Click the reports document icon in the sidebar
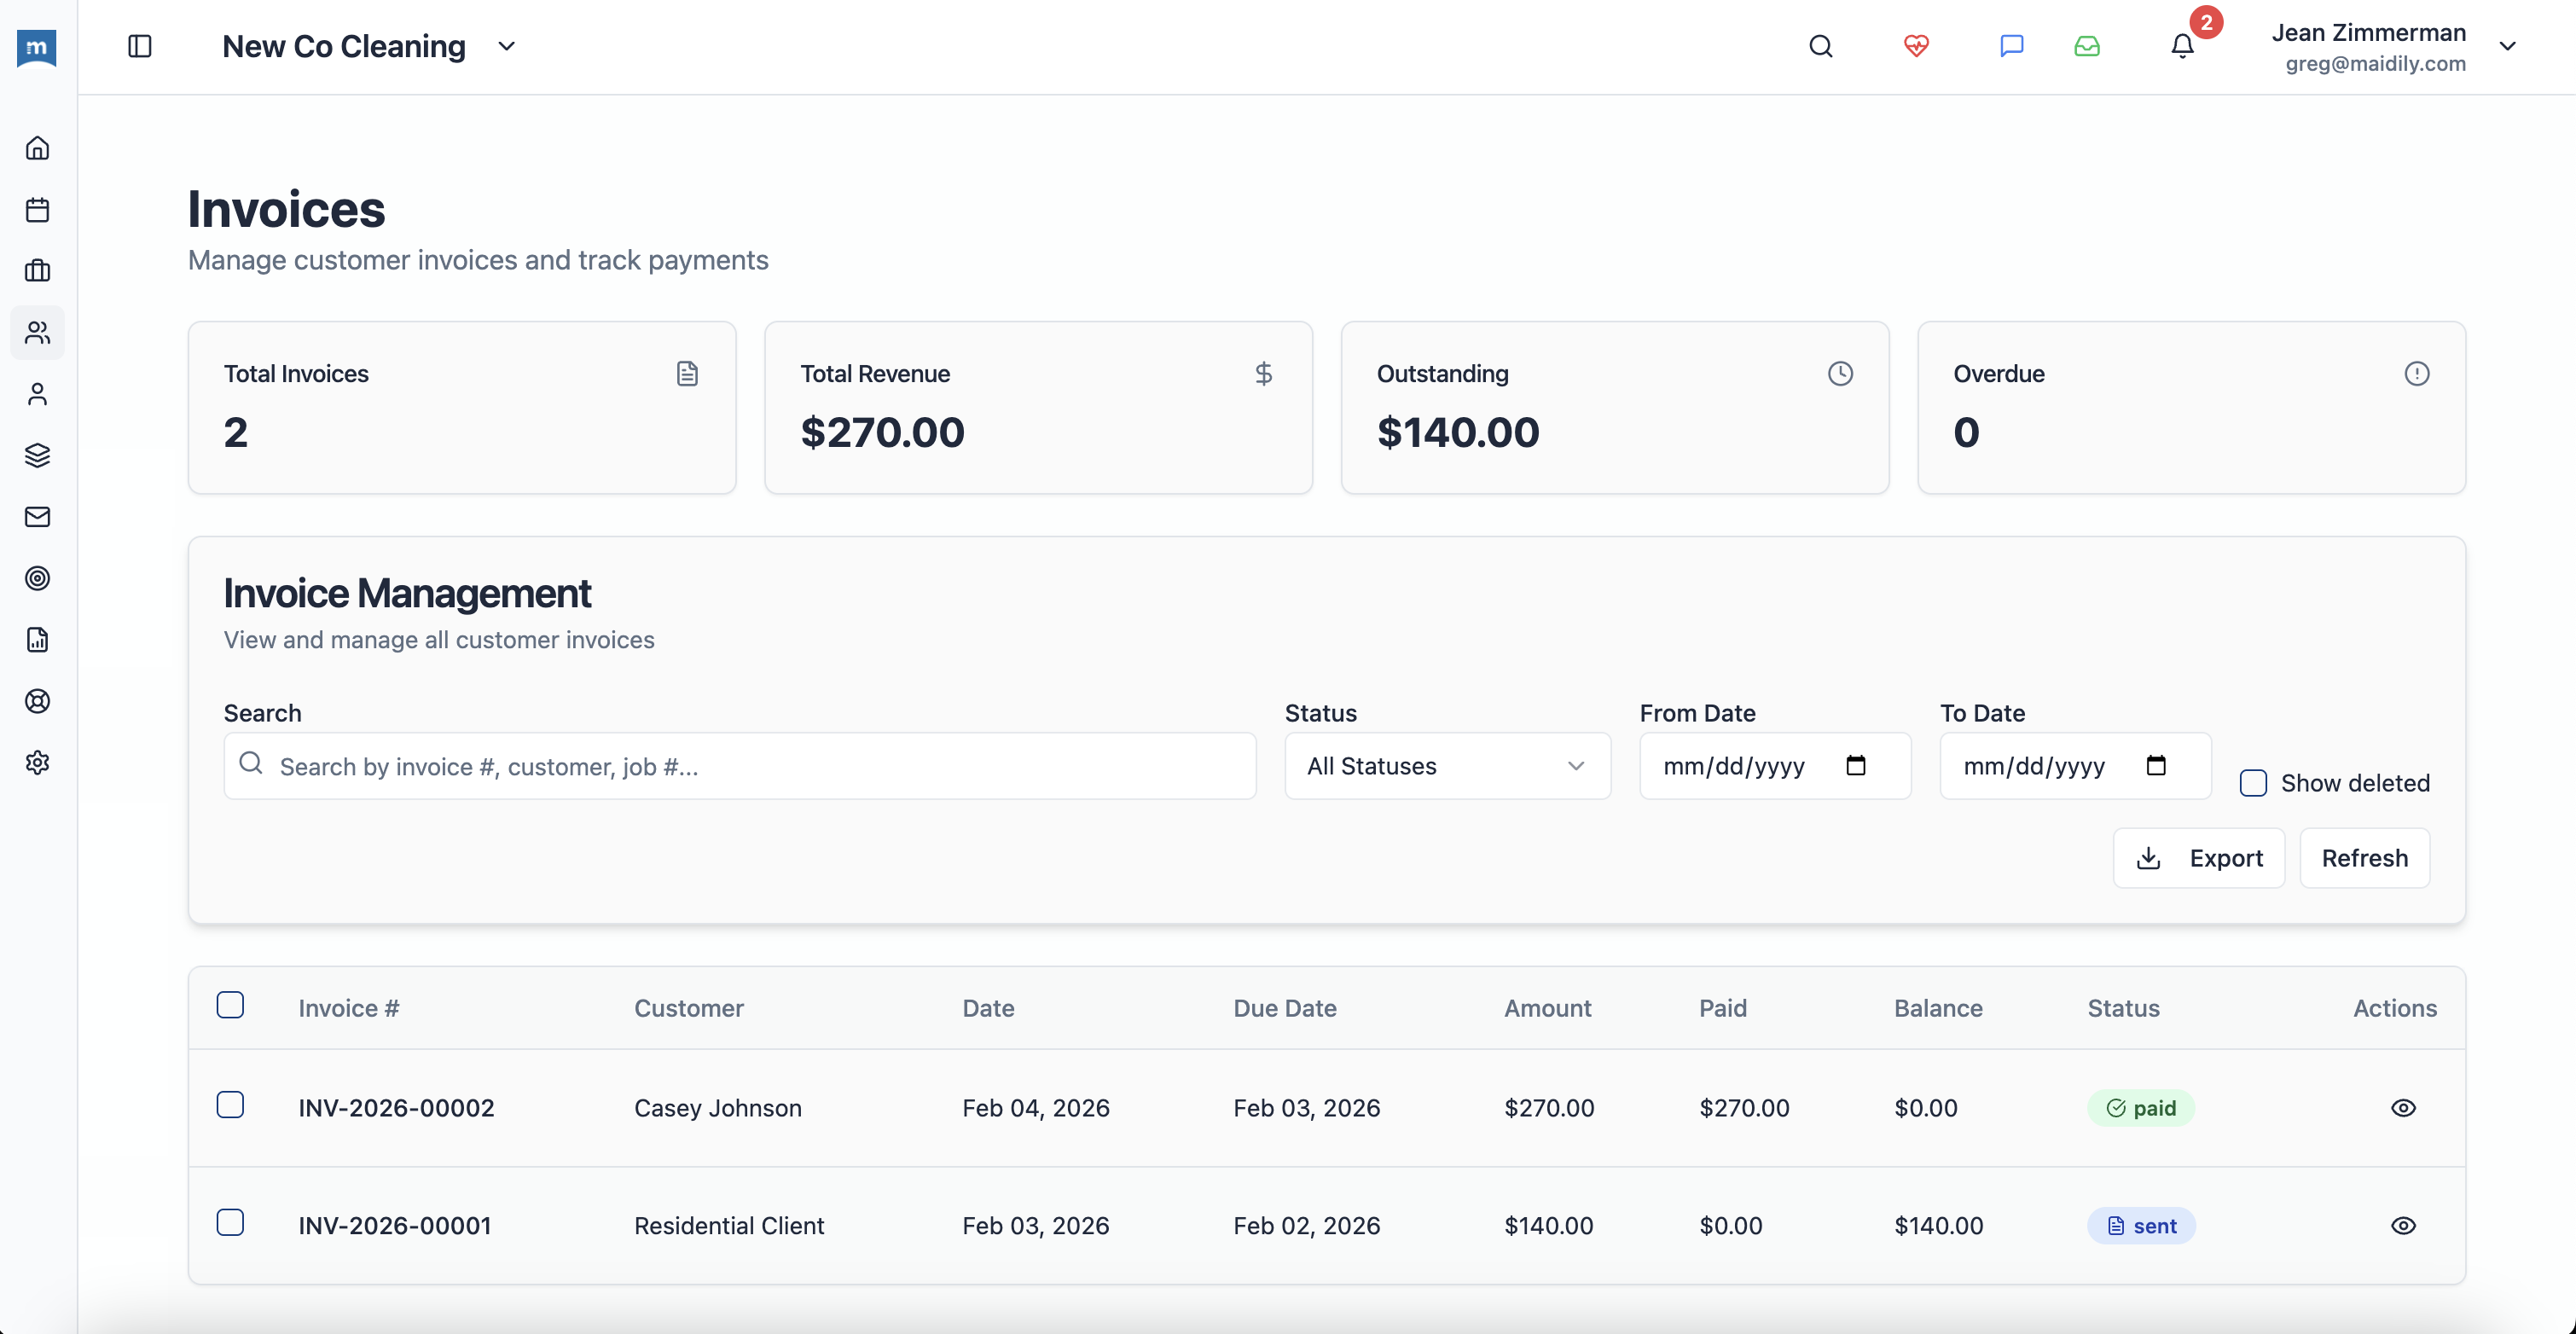The image size is (2576, 1334). click(x=37, y=640)
